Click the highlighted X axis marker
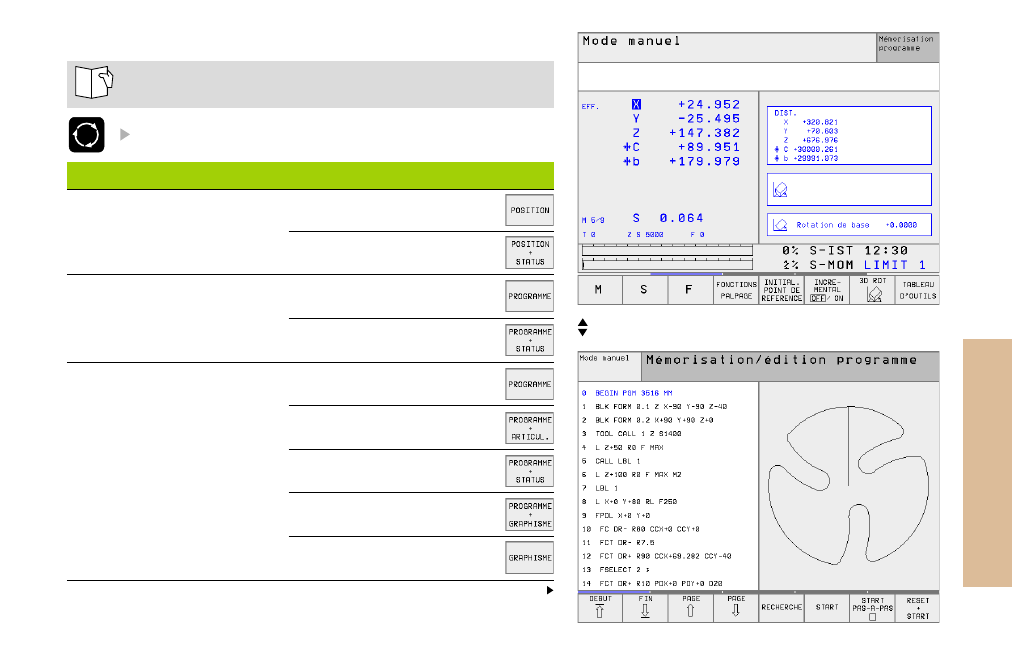The image size is (1012, 655). 636,105
